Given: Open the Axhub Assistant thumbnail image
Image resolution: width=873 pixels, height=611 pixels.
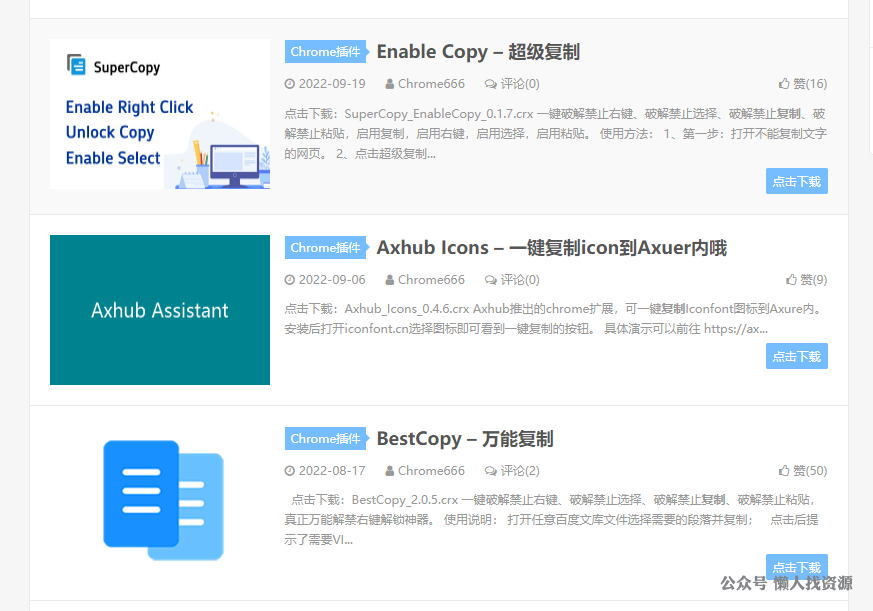Looking at the screenshot, I should pos(160,310).
